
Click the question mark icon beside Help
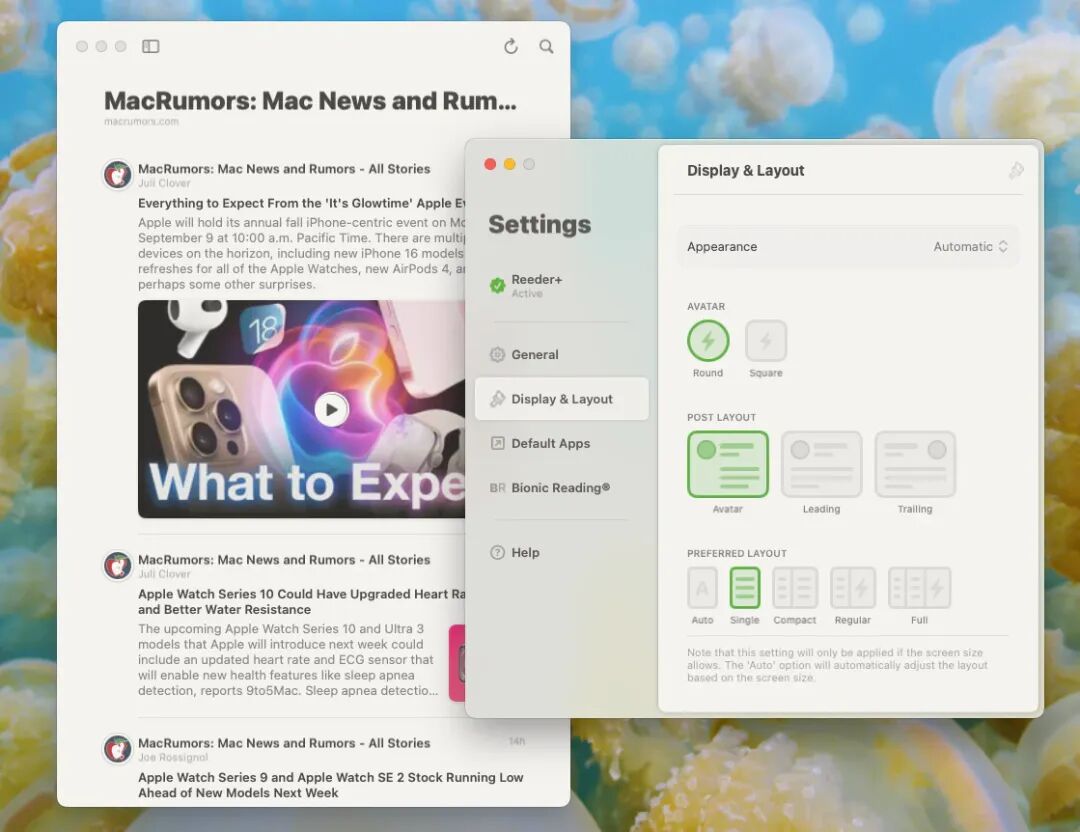point(497,552)
